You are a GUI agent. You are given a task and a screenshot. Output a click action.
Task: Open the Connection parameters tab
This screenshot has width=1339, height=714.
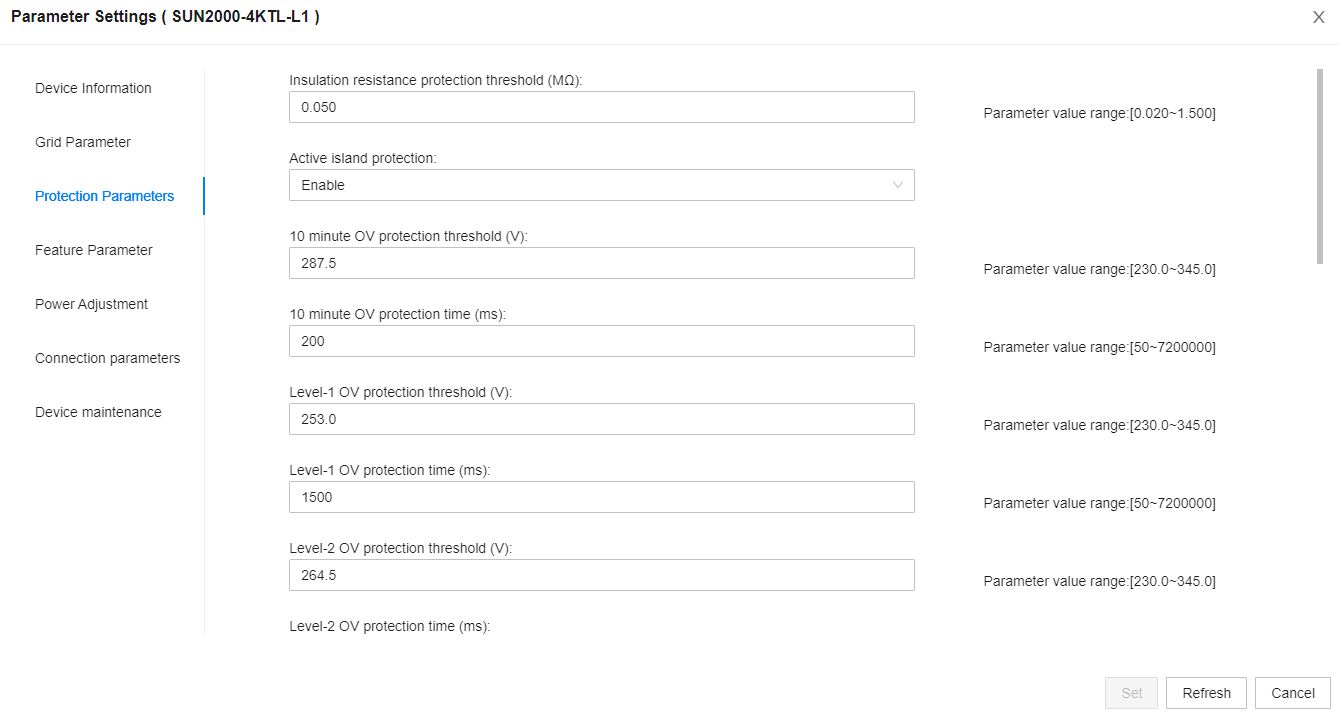(108, 358)
